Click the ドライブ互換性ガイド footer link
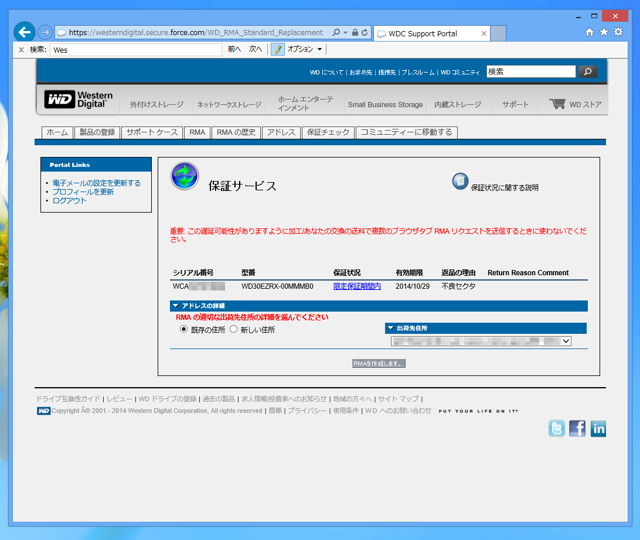Image resolution: width=640 pixels, height=540 pixels. [x=68, y=399]
